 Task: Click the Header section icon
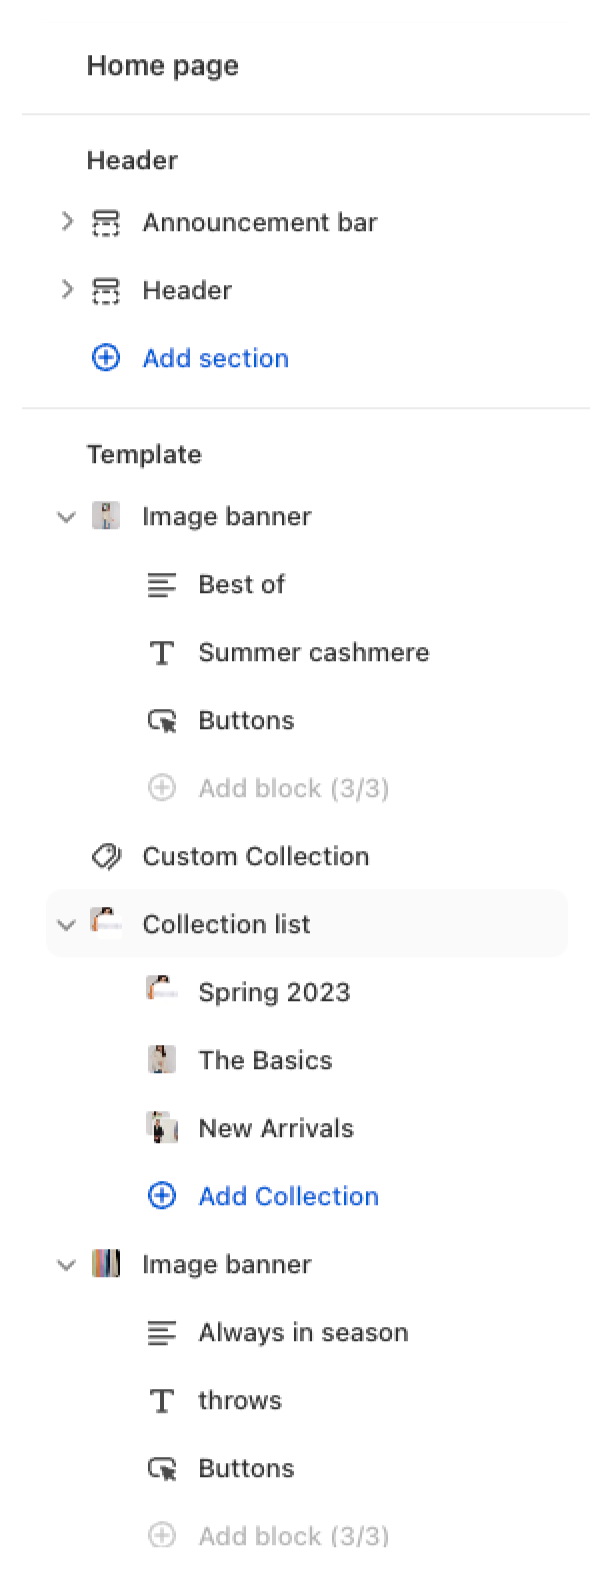click(x=106, y=291)
